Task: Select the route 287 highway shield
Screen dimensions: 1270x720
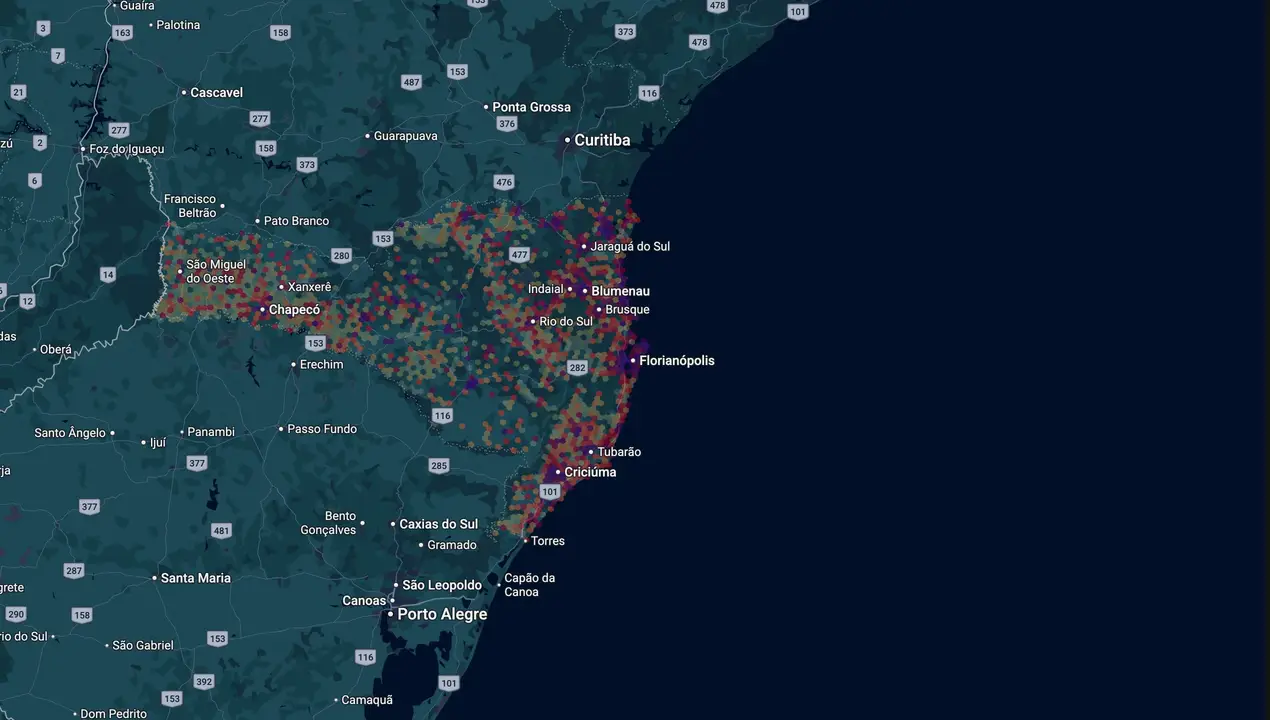Action: pos(74,571)
